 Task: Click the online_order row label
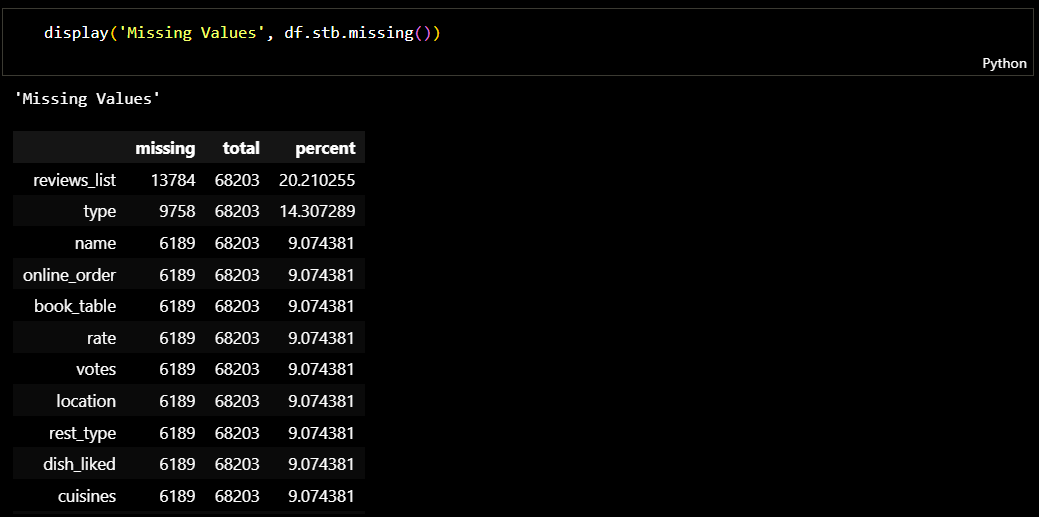(x=70, y=275)
